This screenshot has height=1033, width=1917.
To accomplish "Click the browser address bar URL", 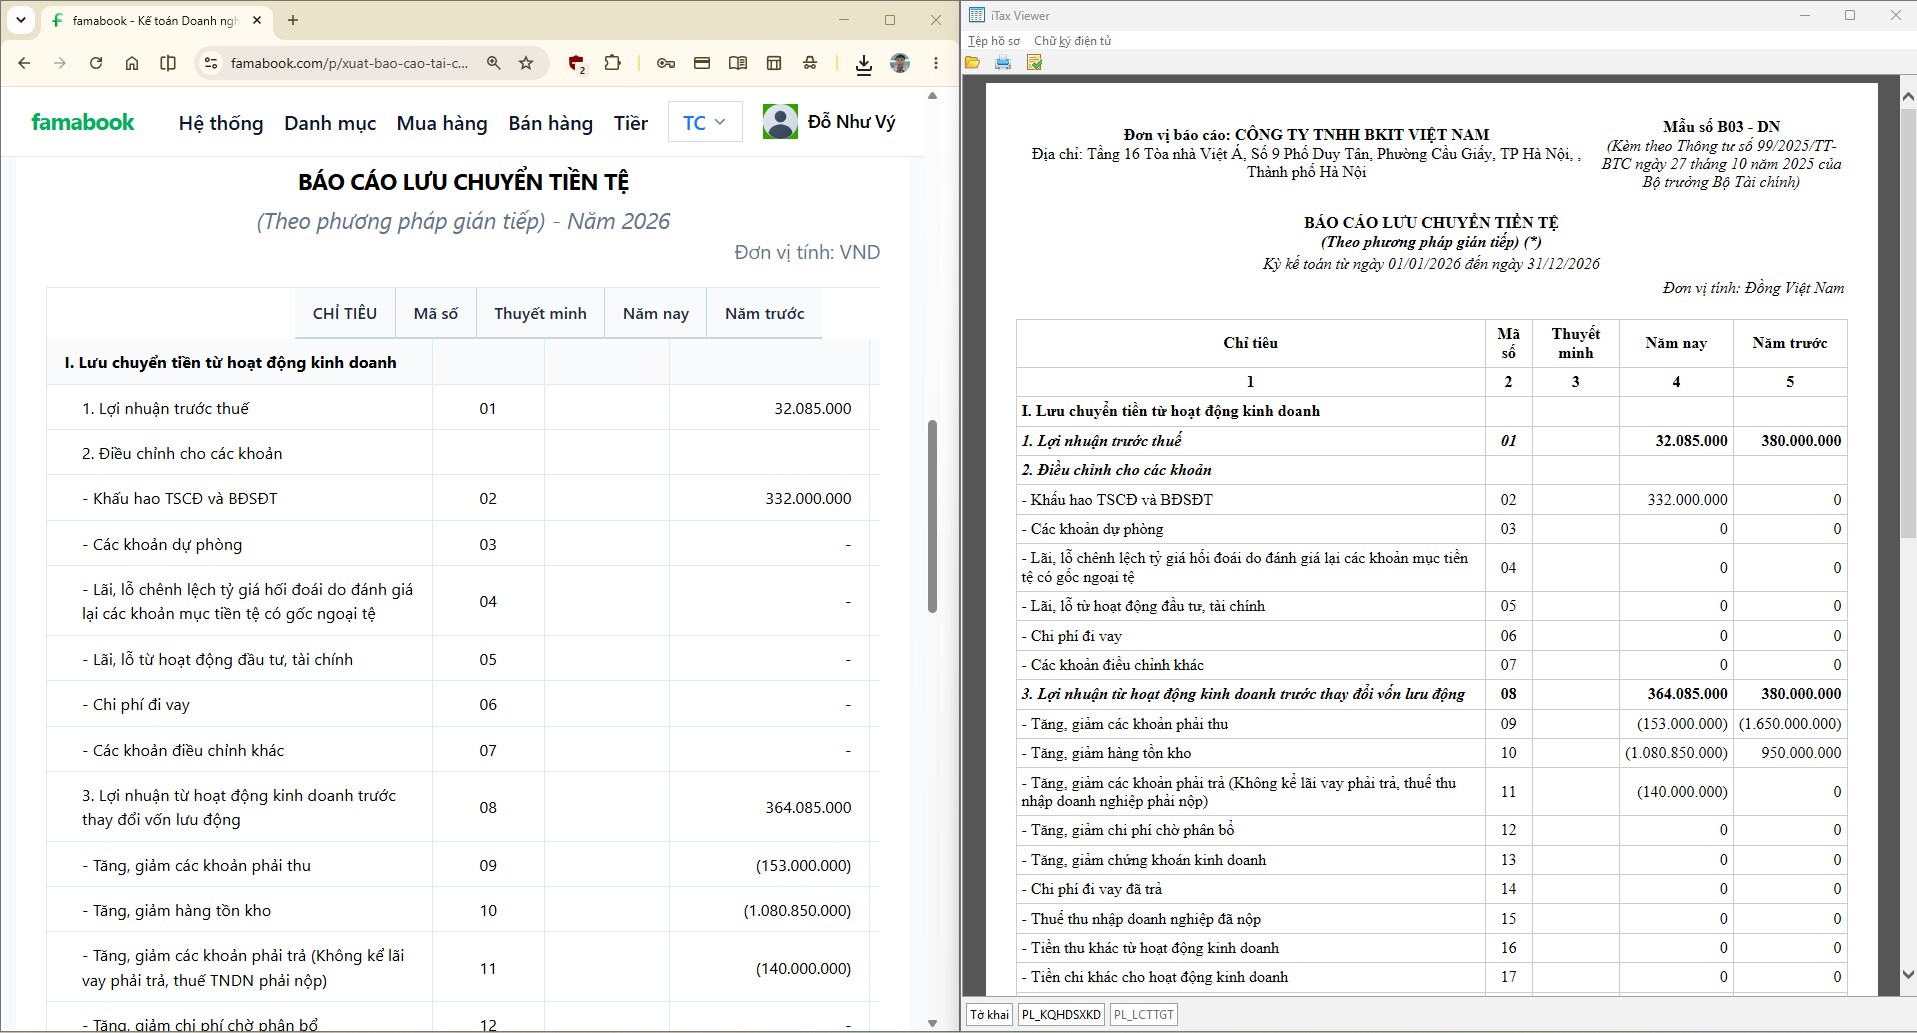I will (x=349, y=63).
